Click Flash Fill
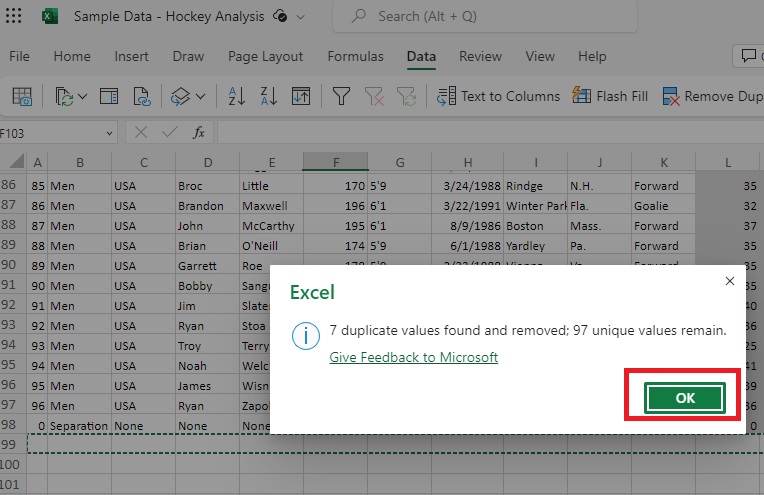The image size is (764, 495). coord(610,96)
